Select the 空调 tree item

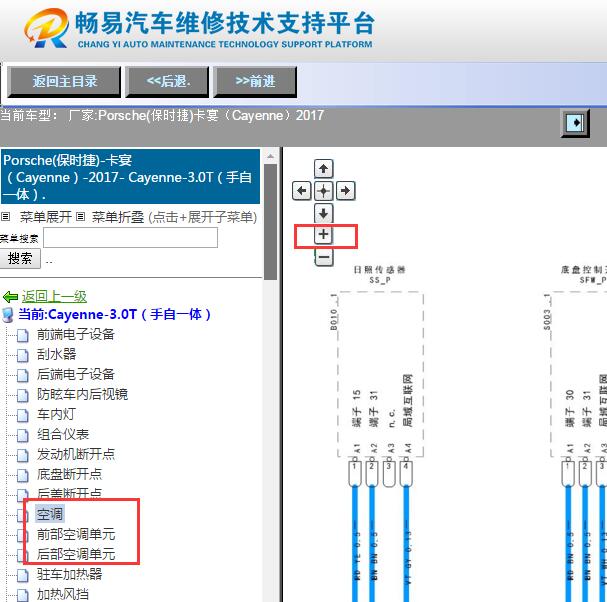tap(50, 515)
